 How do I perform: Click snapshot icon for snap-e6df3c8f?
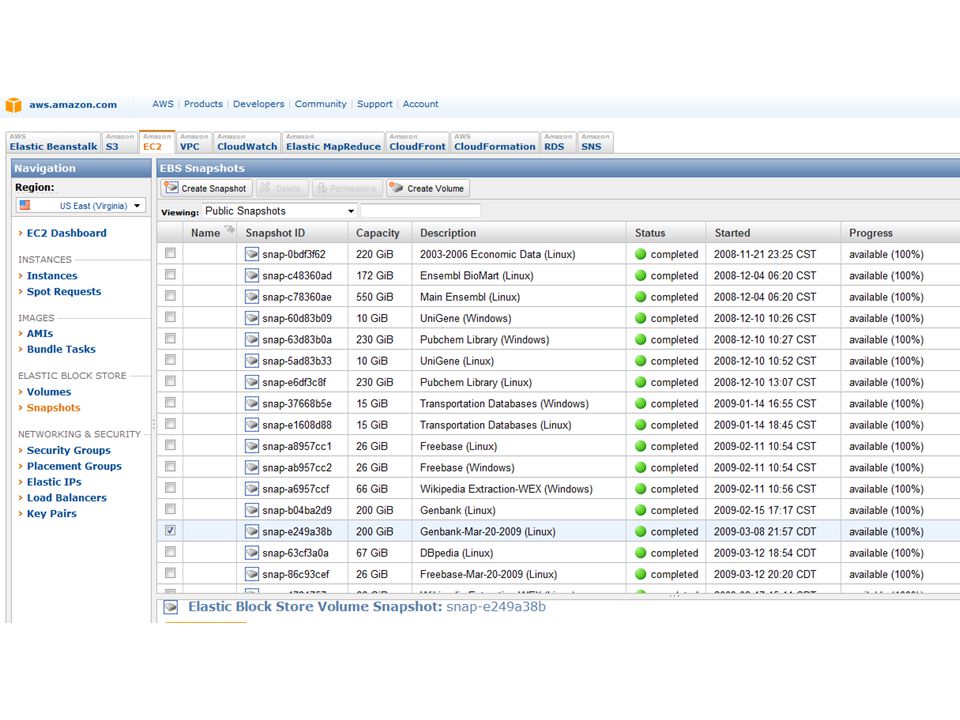pos(252,382)
